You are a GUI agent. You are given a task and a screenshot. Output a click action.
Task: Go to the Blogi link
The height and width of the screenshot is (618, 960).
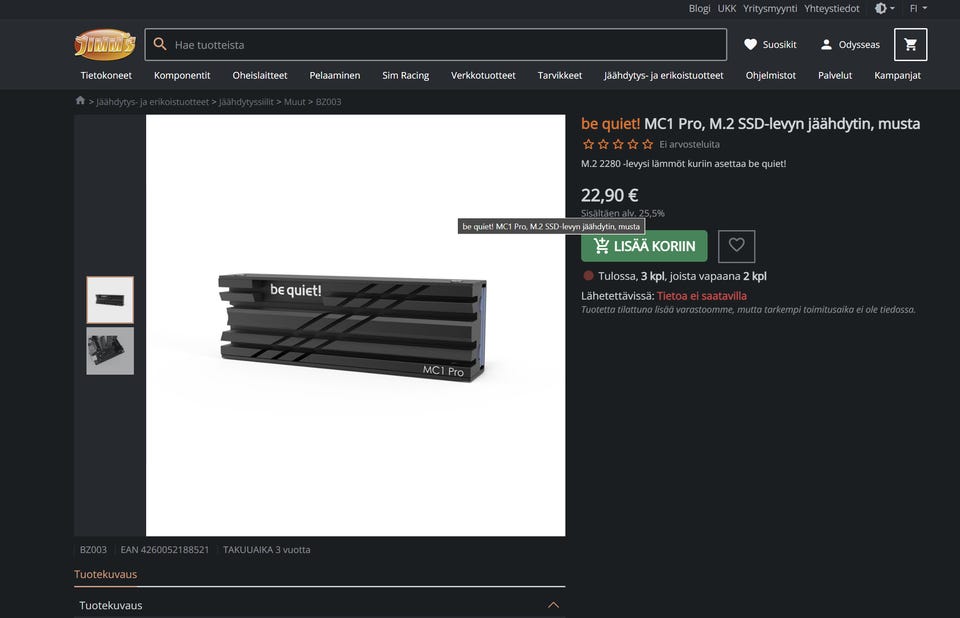699,9
